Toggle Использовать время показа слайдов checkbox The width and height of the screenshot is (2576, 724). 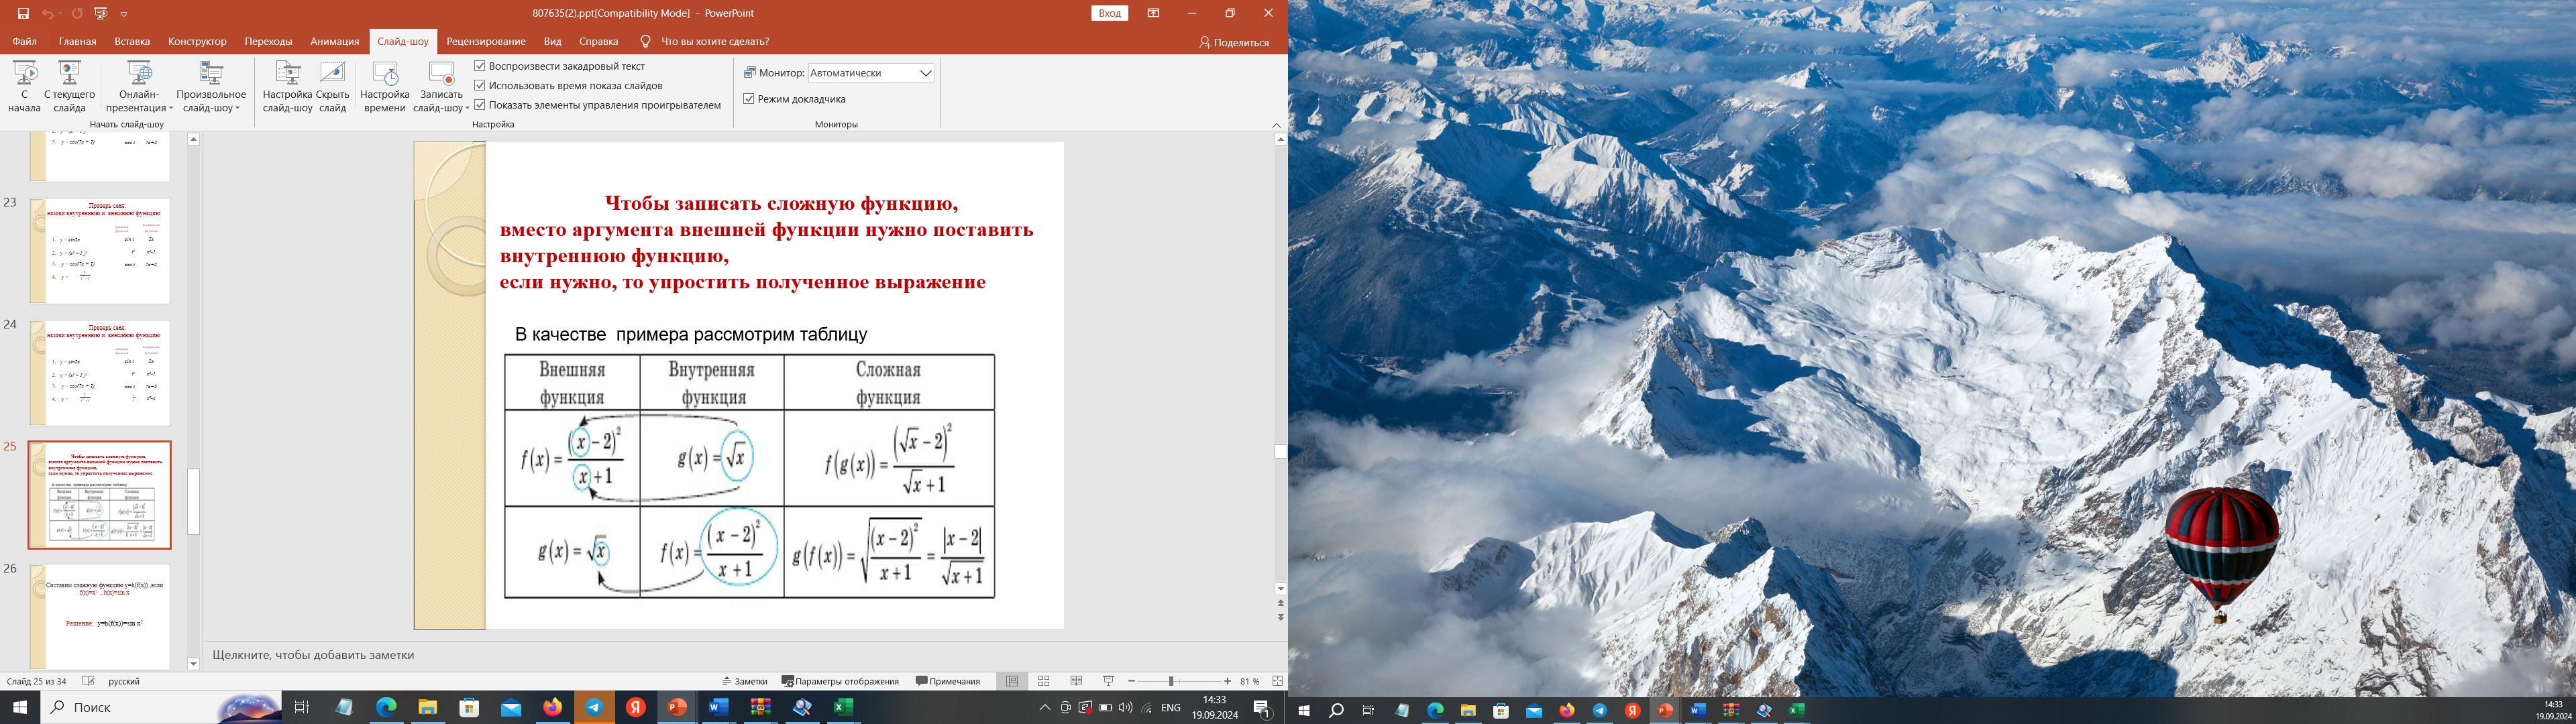click(480, 85)
